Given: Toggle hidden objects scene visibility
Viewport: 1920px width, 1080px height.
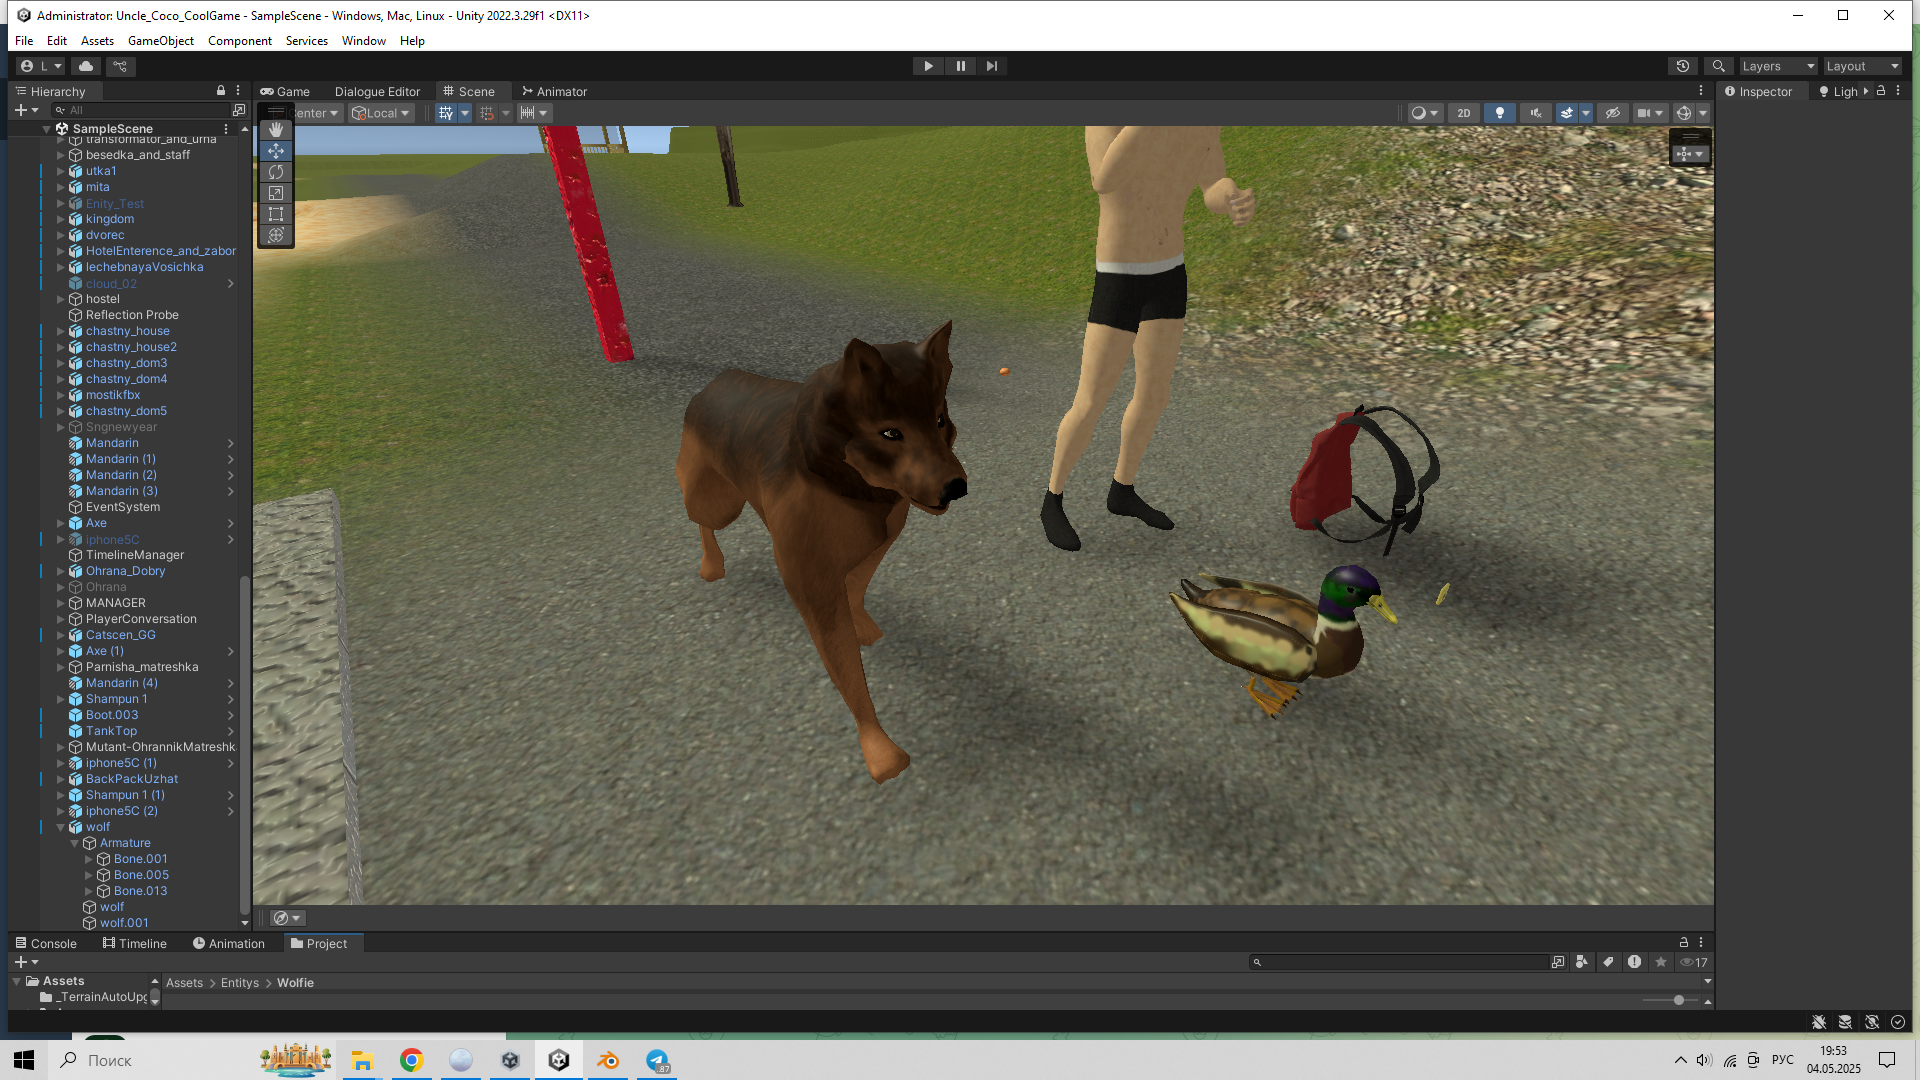Looking at the screenshot, I should [x=1612, y=113].
